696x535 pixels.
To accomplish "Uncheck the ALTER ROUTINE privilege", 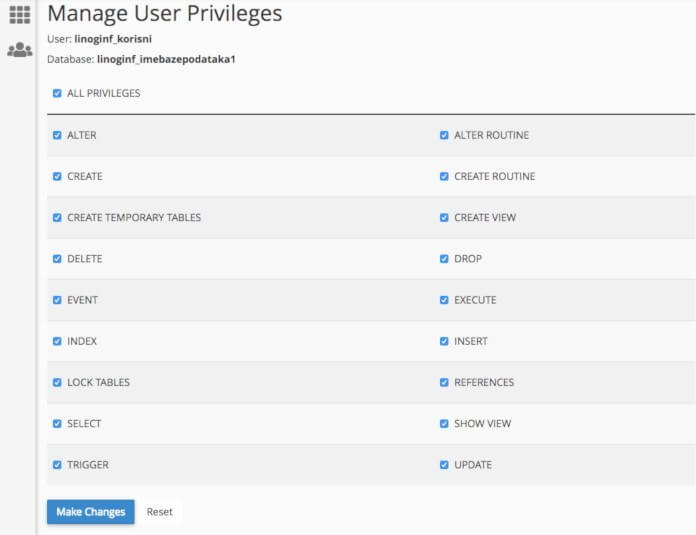I will coord(444,135).
